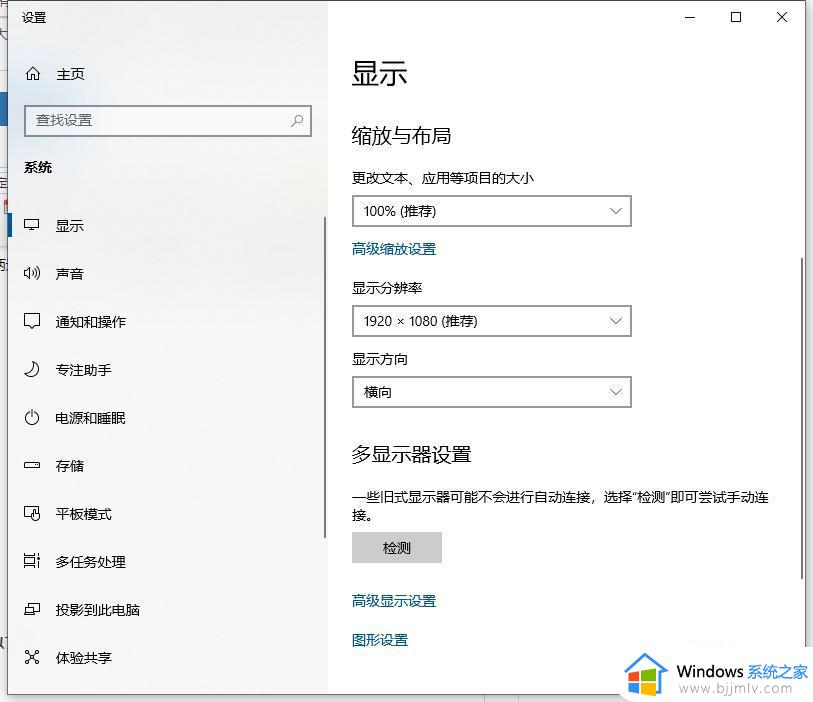Click the 更改文本、应用等项目的大小 label
This screenshot has height=702, width=813.
pos(443,178)
